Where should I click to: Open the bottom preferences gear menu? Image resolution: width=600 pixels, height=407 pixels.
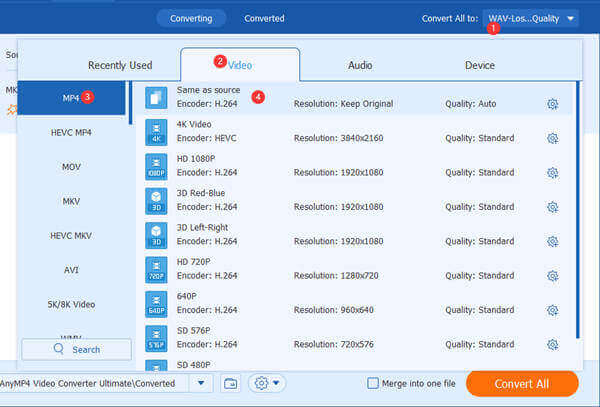[x=267, y=383]
